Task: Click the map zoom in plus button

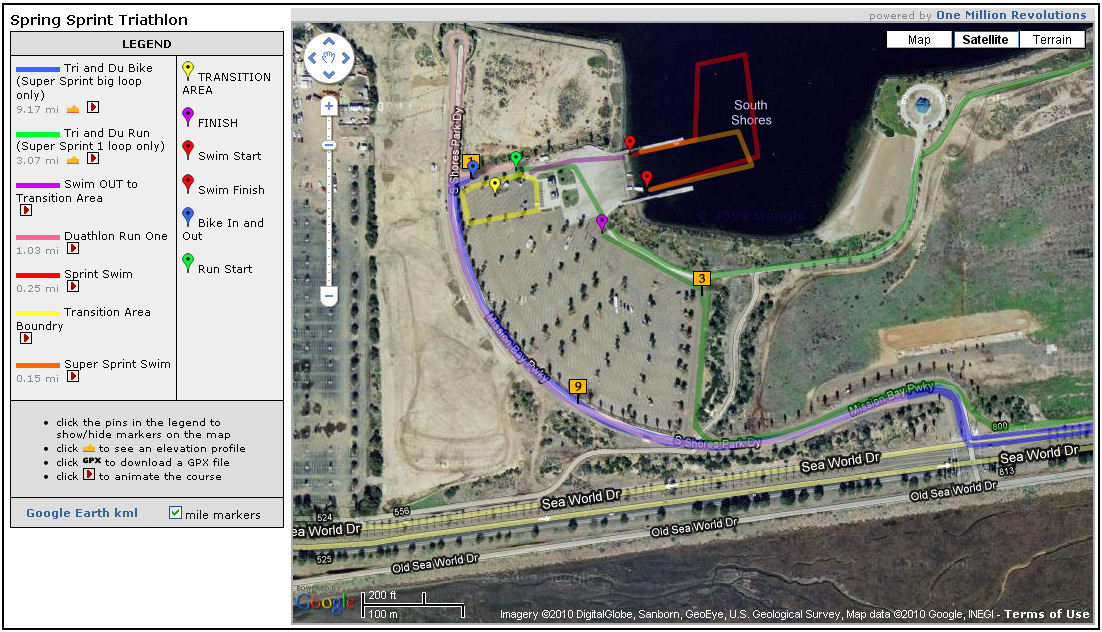Action: (x=328, y=105)
